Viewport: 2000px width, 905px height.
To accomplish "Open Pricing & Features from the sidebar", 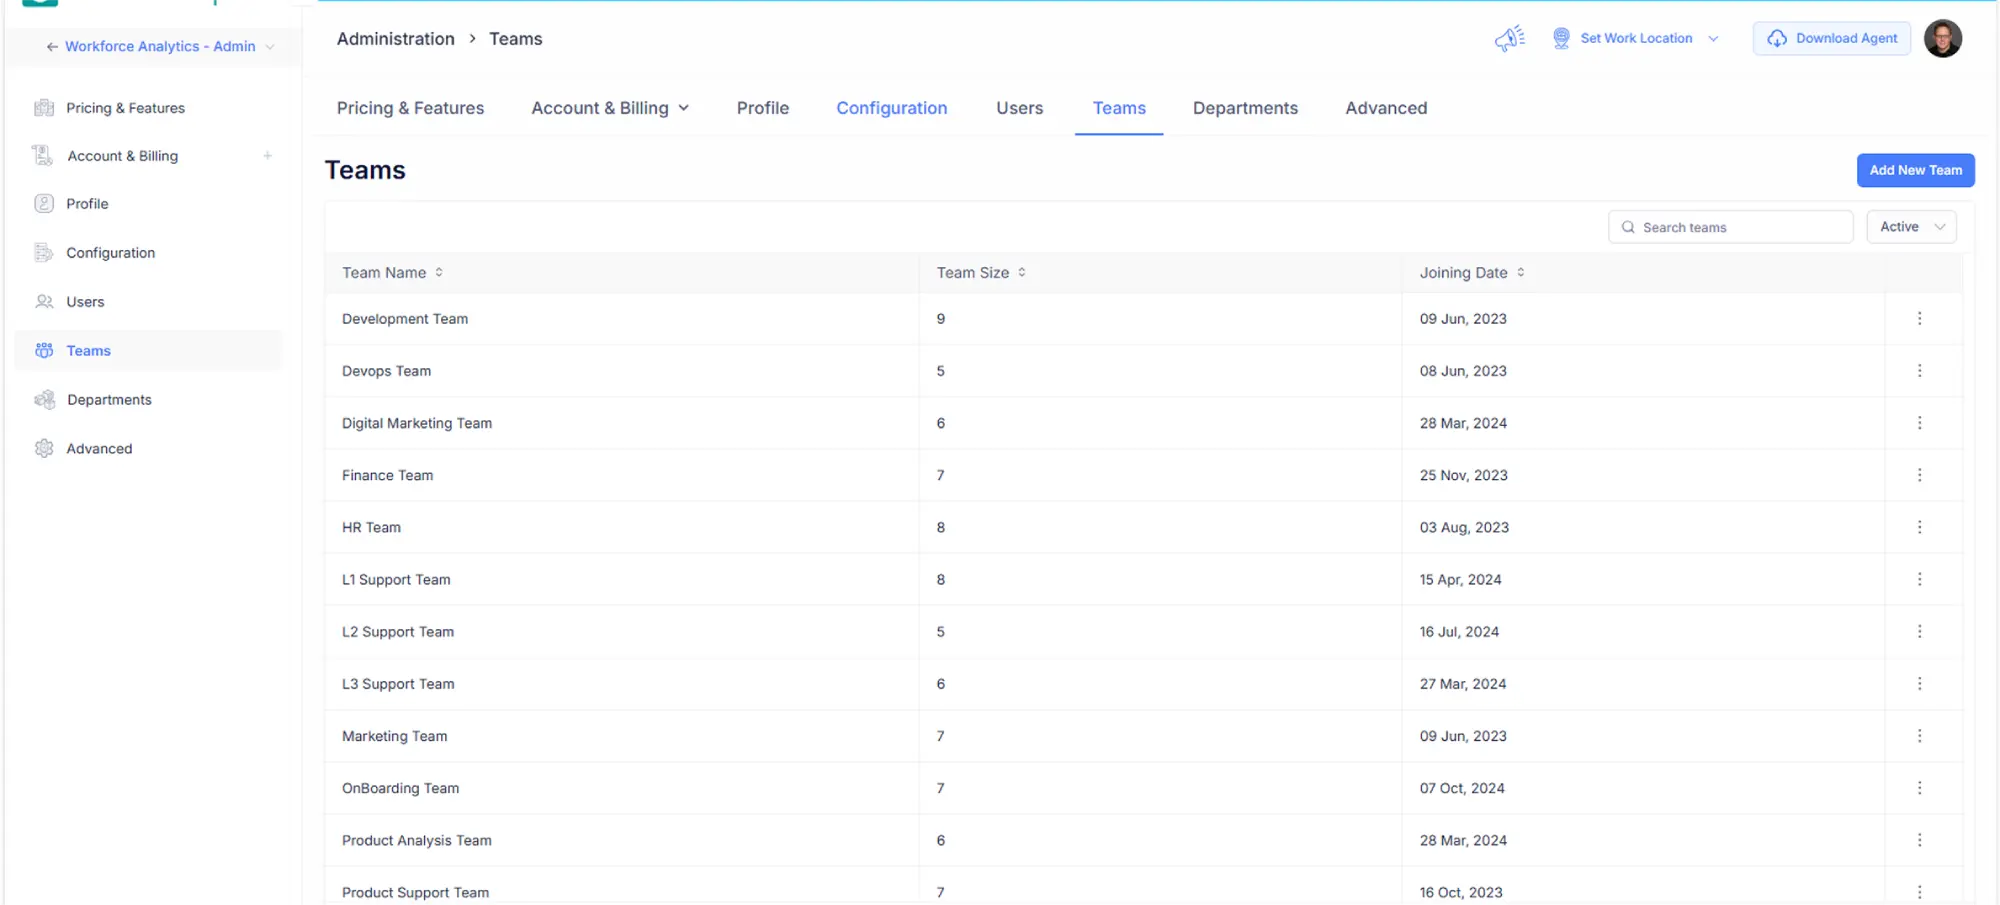I will 125,108.
